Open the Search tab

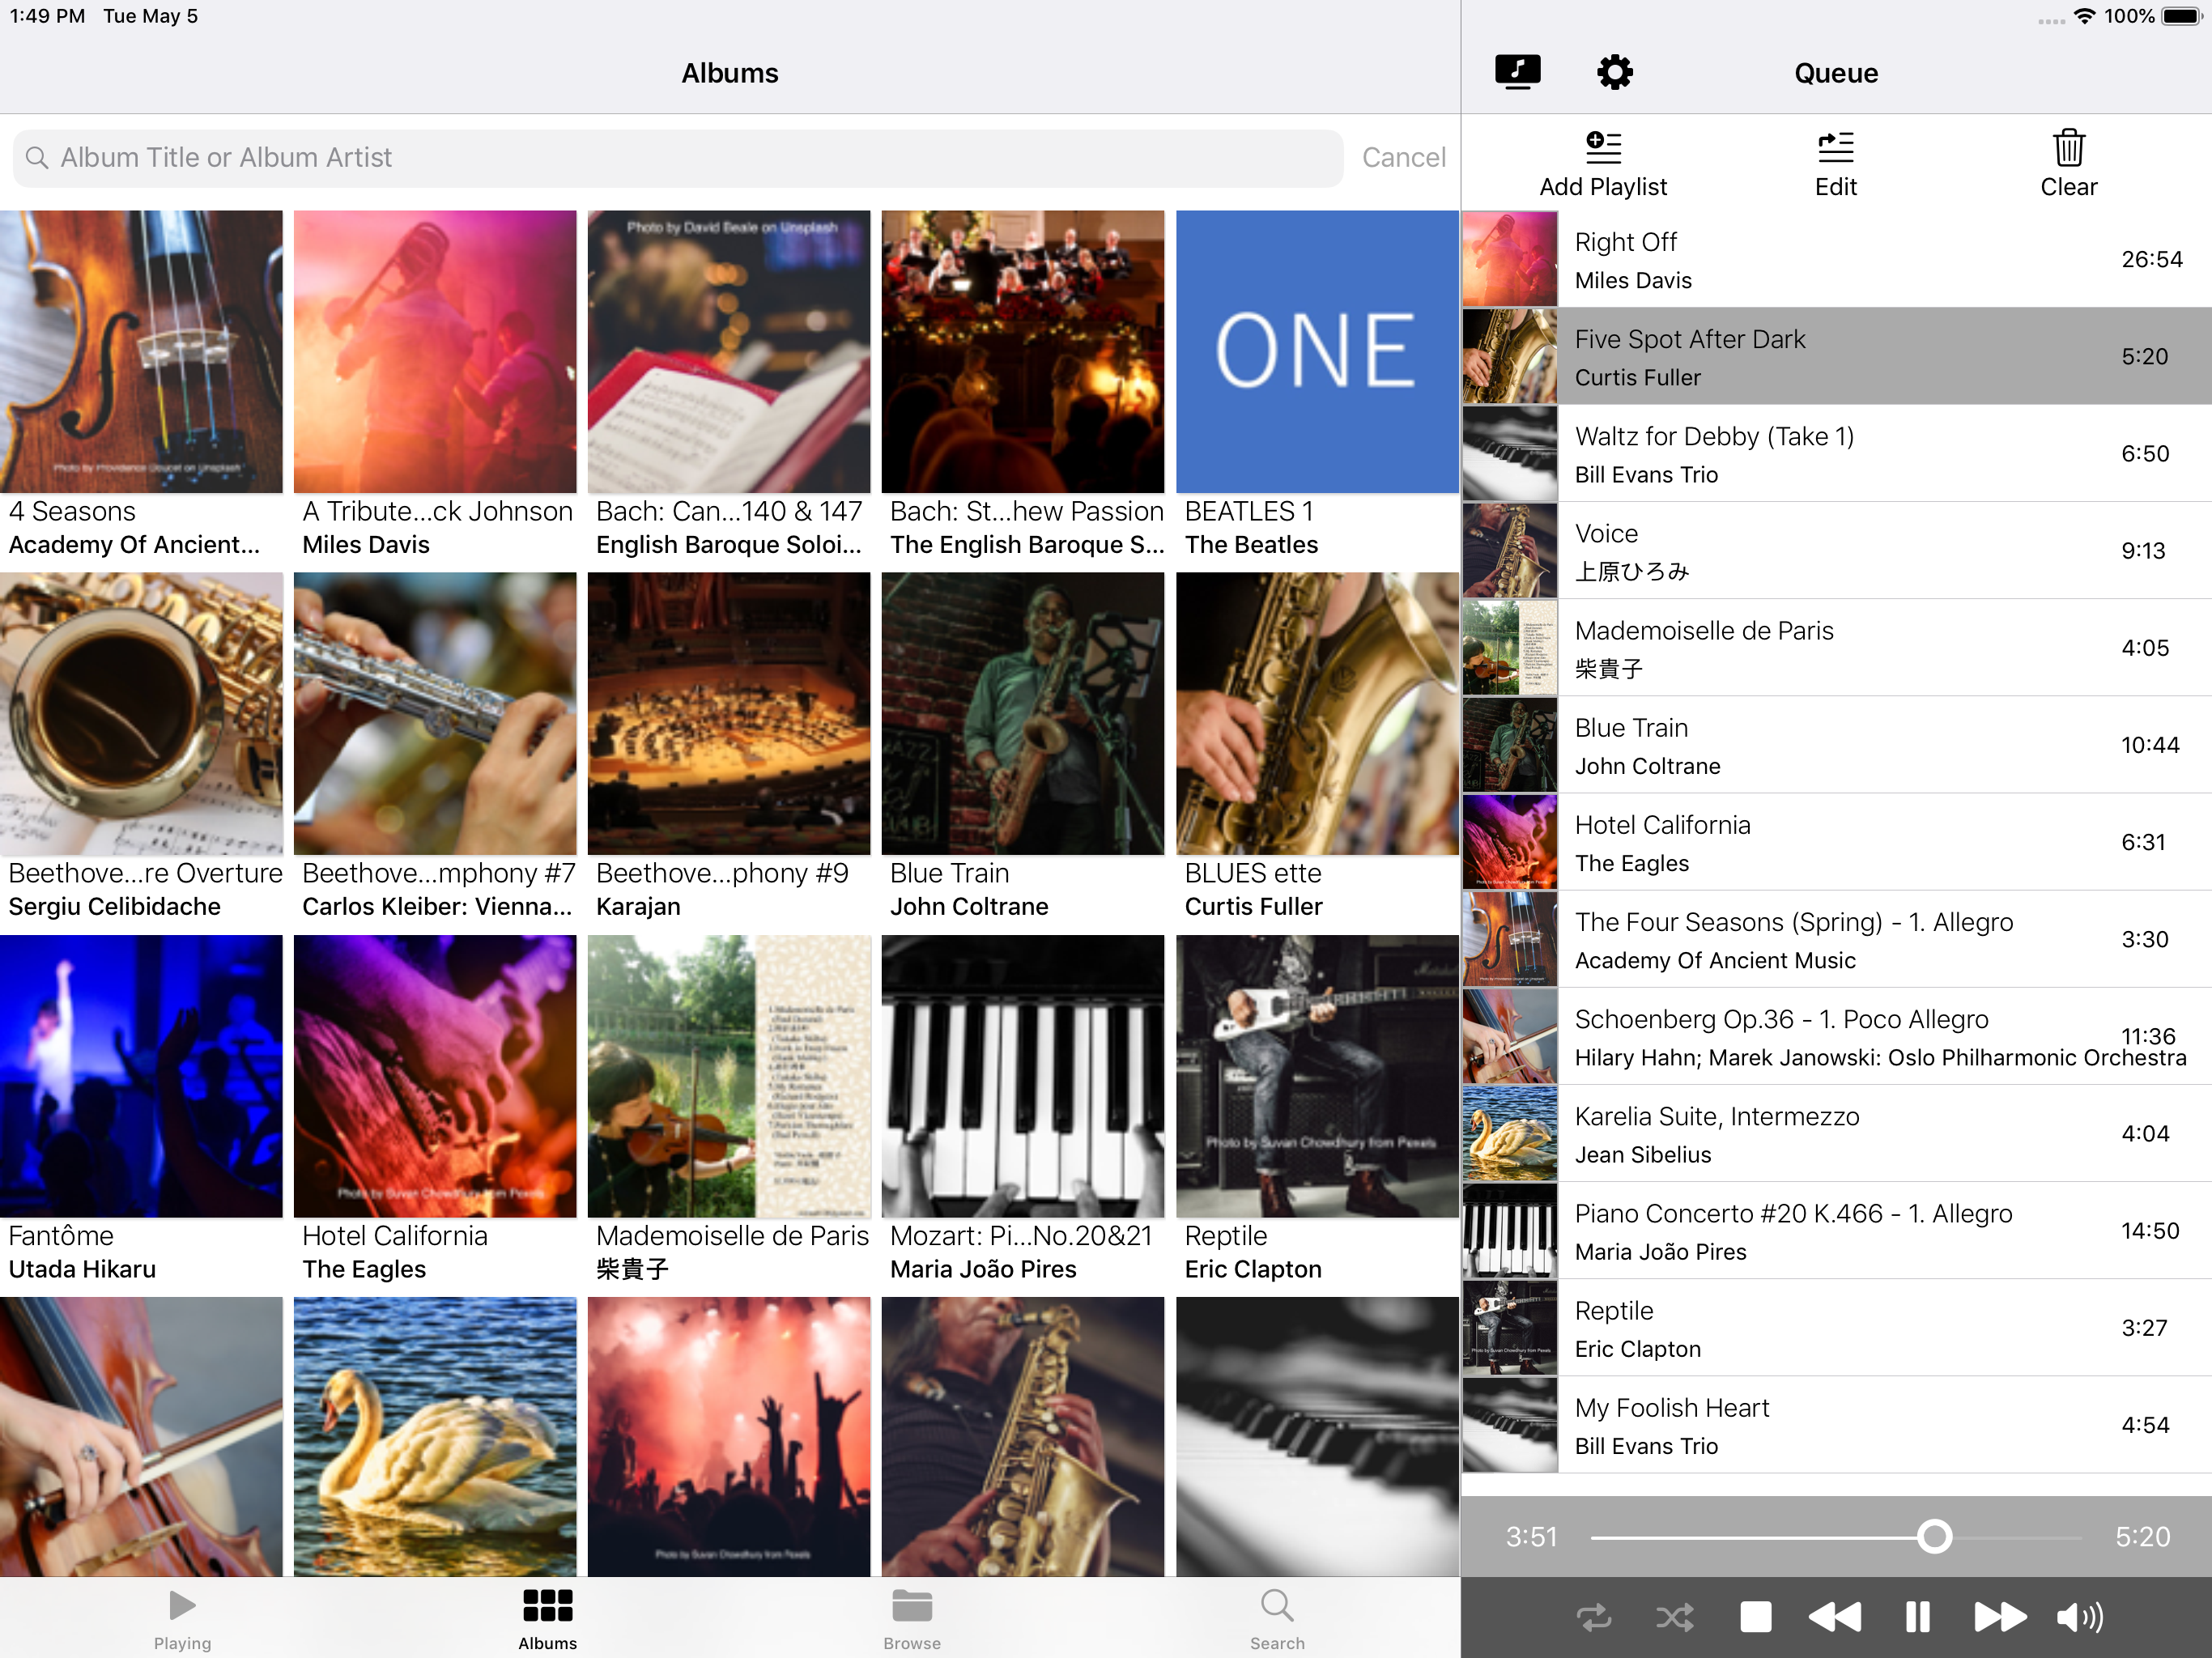(1277, 1619)
